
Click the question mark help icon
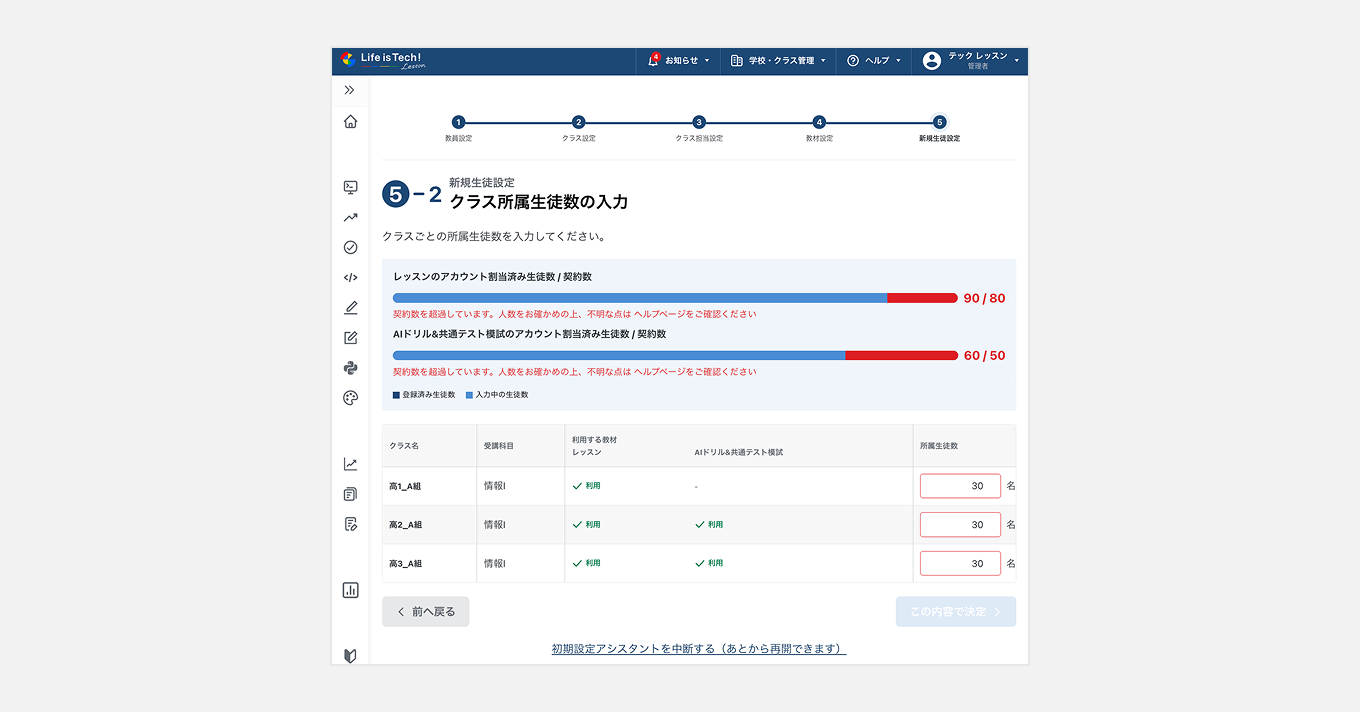(x=853, y=61)
